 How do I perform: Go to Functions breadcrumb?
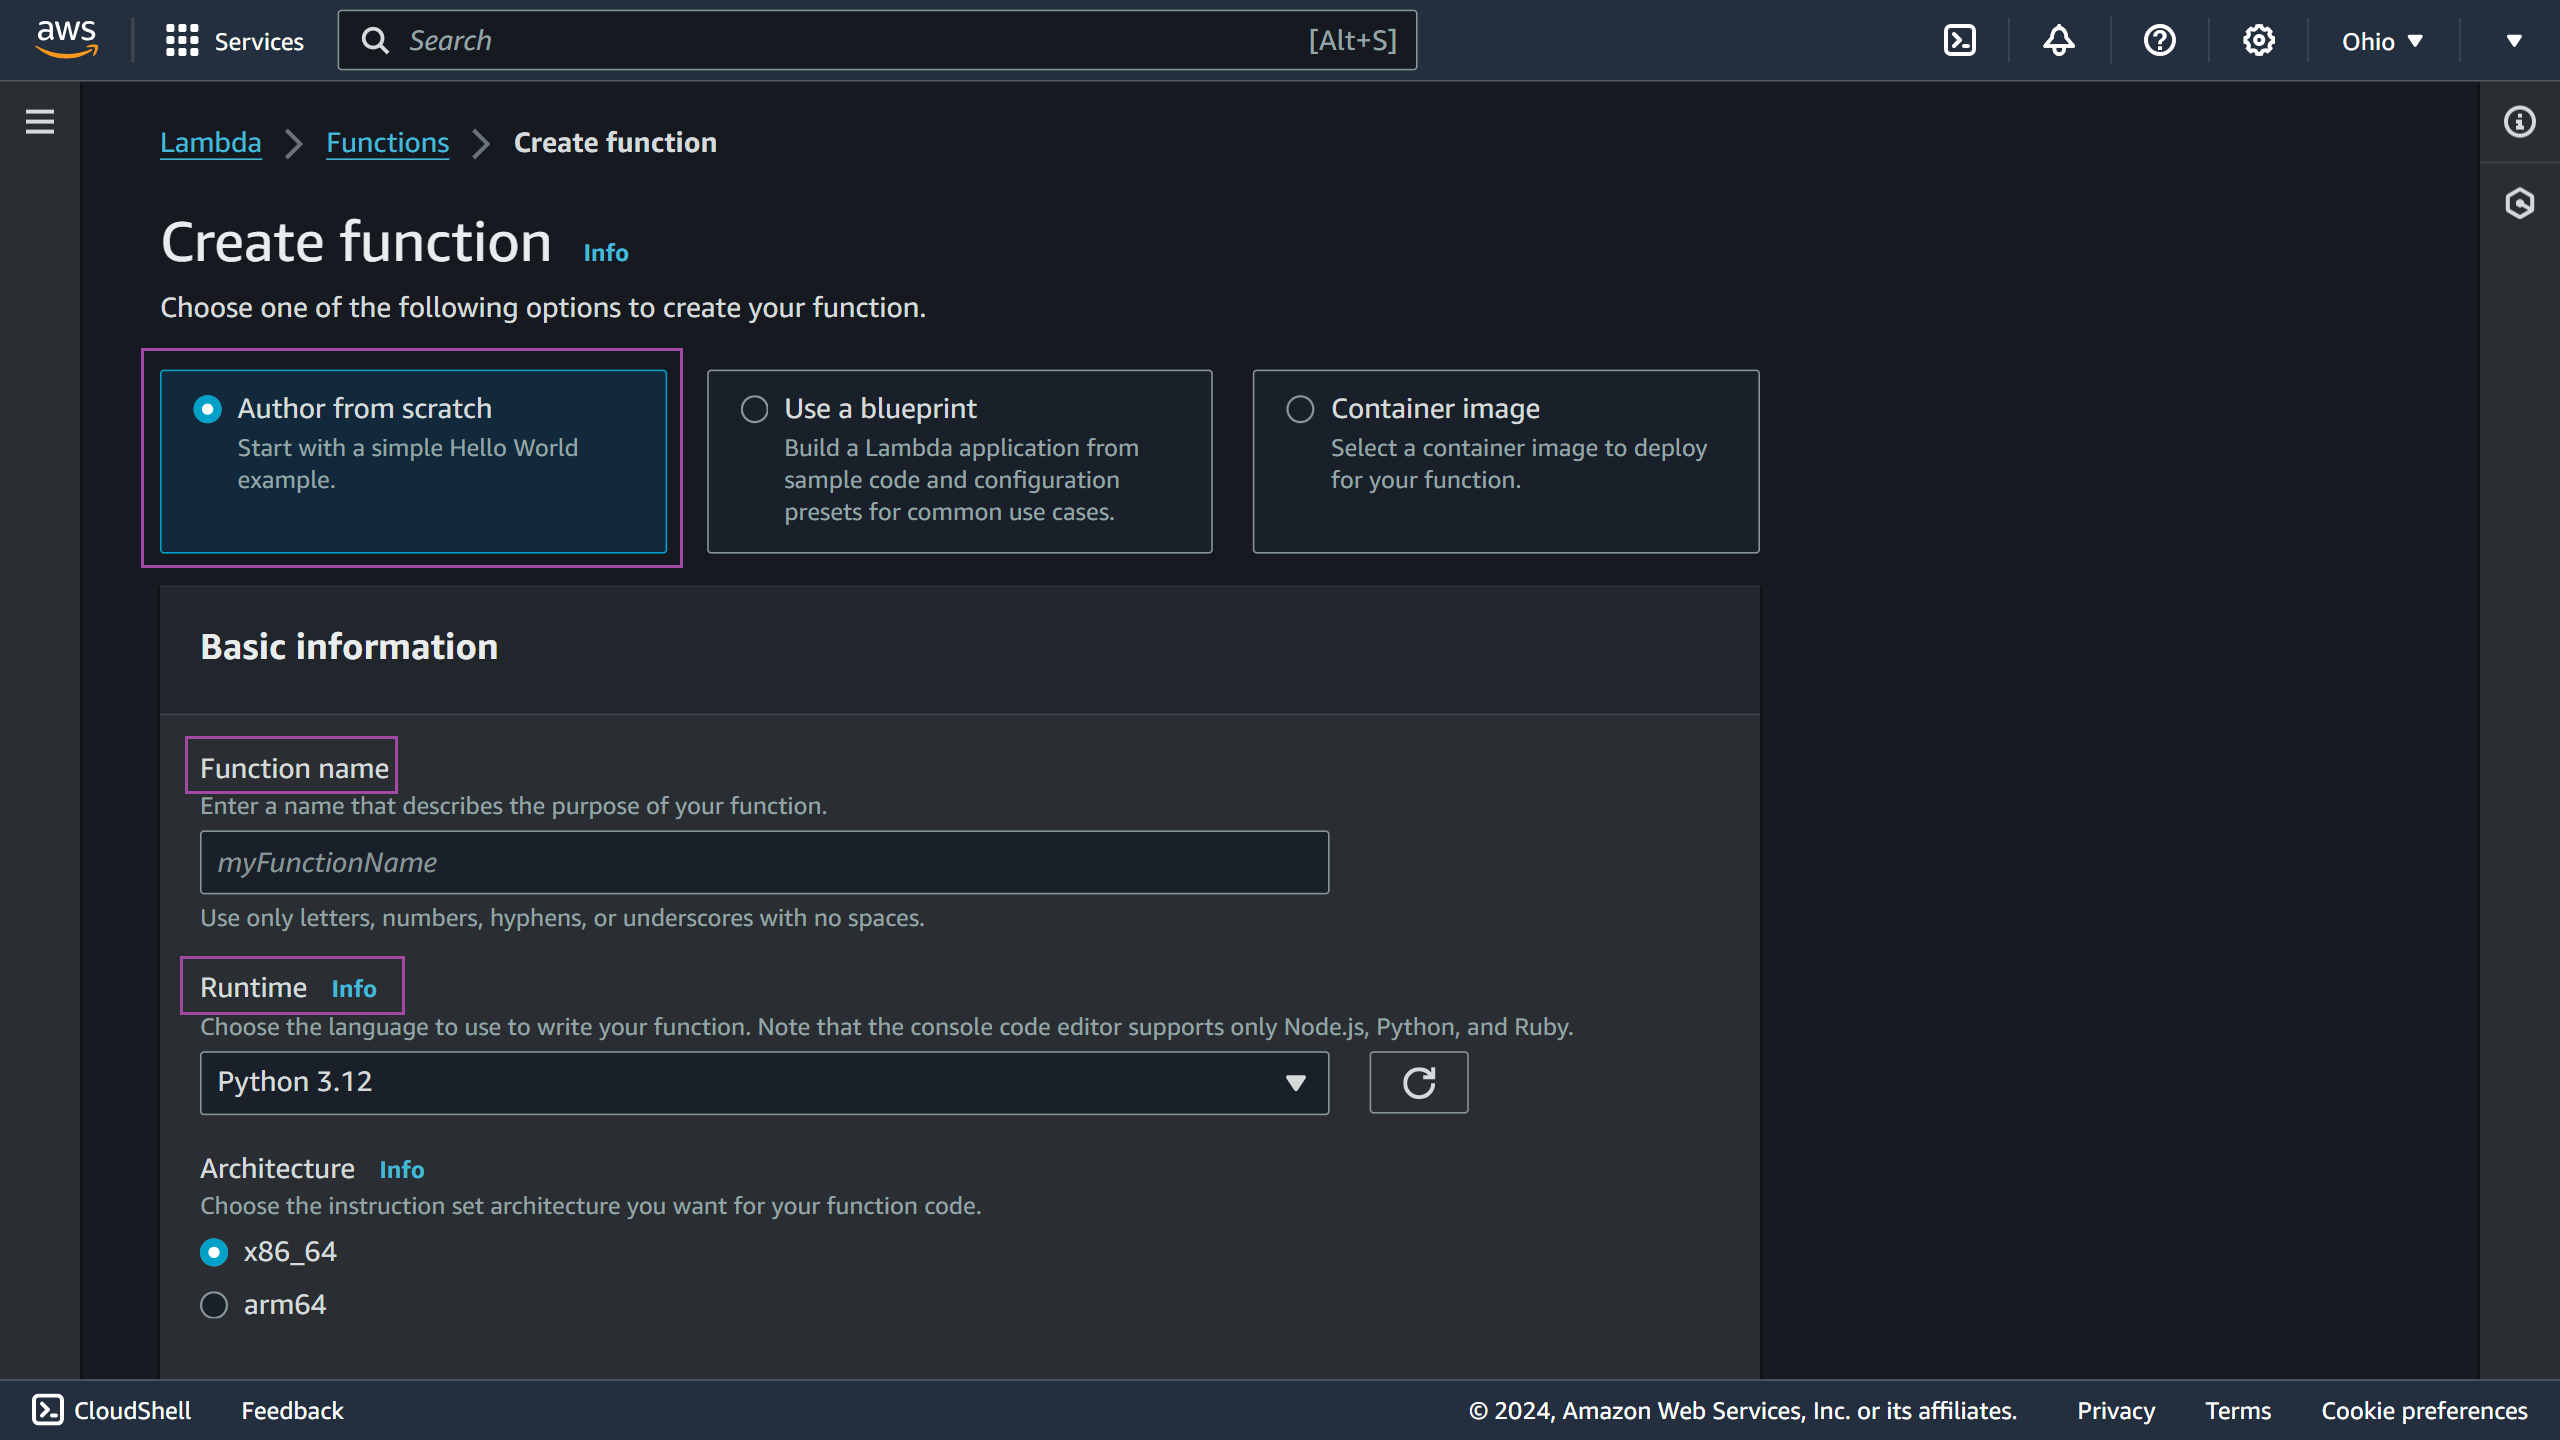point(388,143)
